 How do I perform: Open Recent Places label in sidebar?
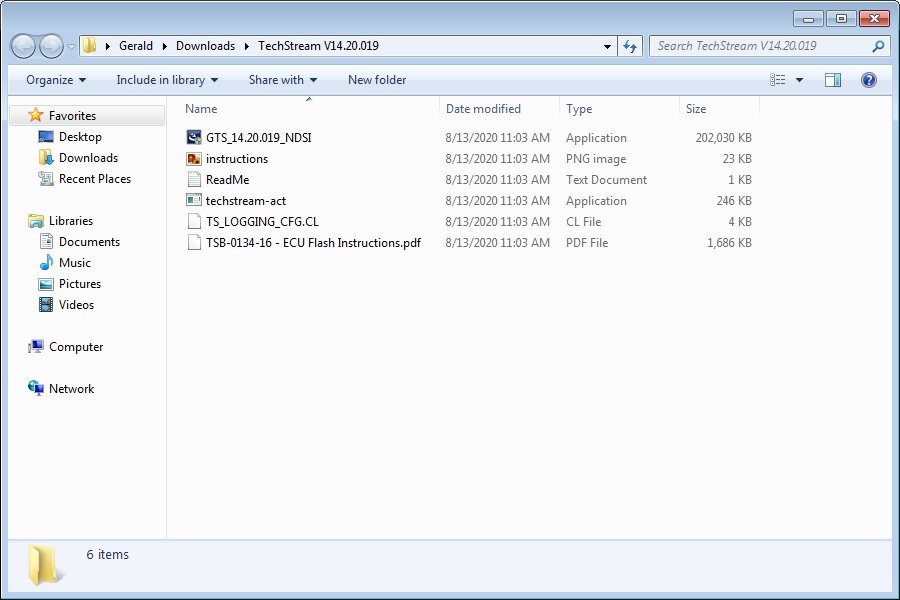click(95, 179)
